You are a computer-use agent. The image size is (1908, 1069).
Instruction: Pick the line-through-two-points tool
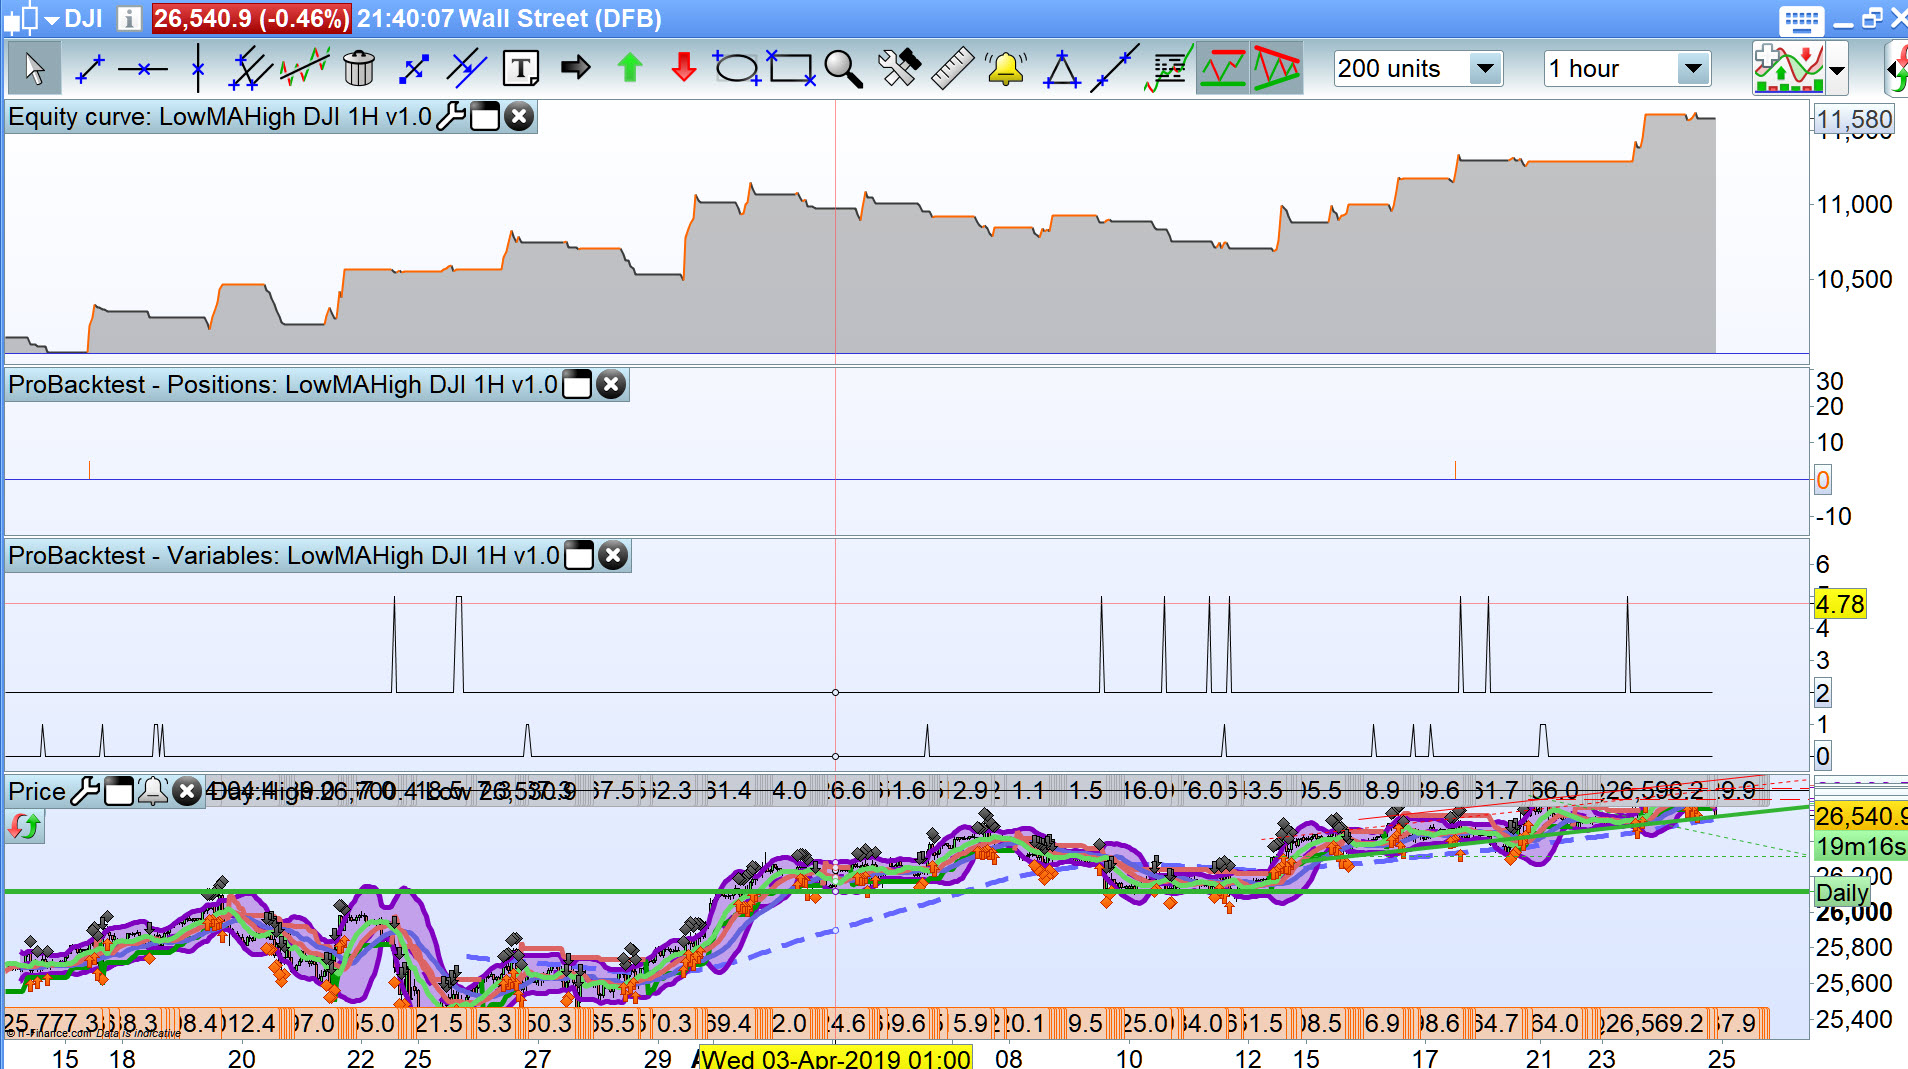coord(1114,69)
